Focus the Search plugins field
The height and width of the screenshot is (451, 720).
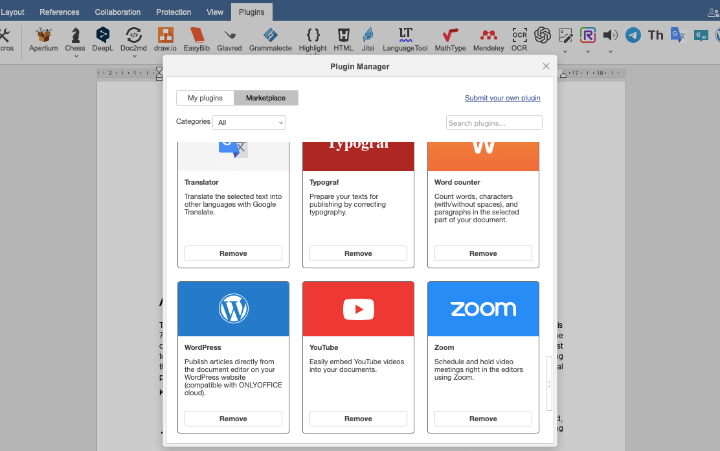pos(494,123)
